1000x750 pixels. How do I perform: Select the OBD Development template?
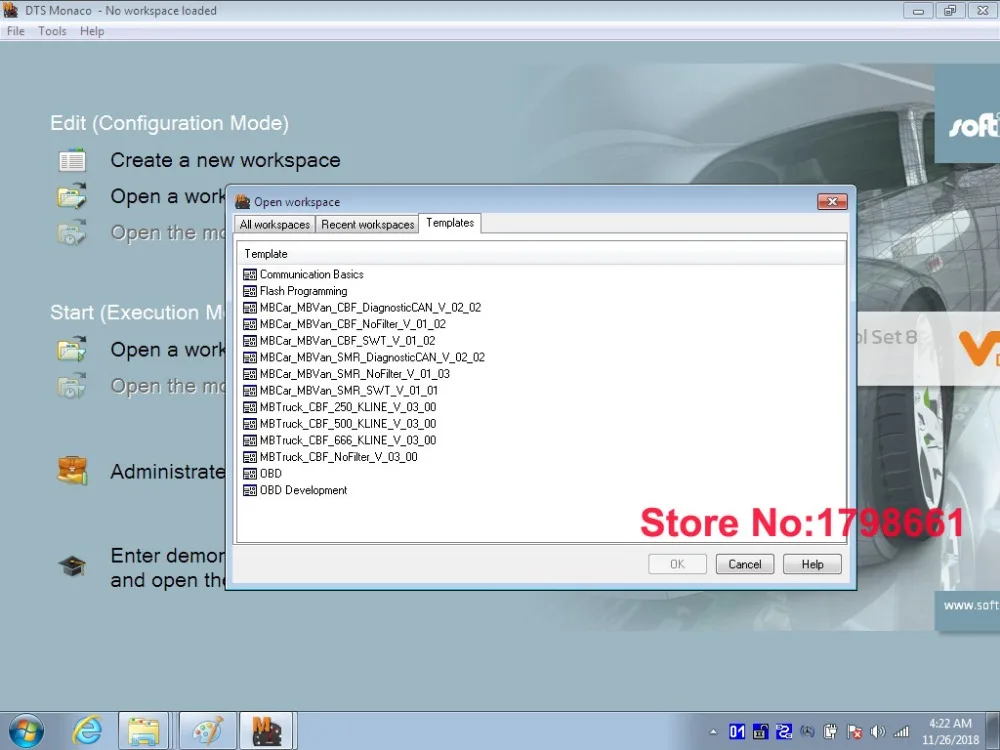click(x=295, y=490)
